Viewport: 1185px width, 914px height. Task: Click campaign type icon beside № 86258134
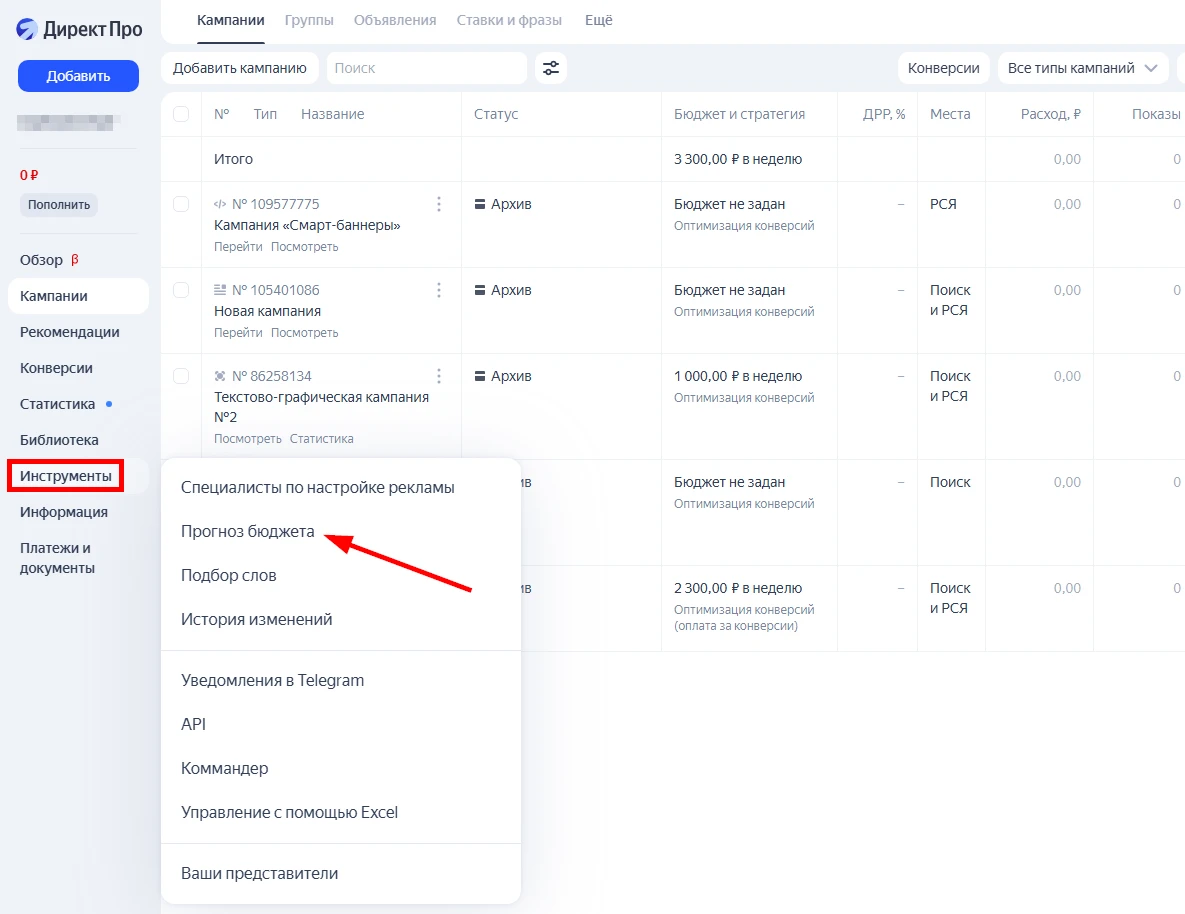(x=220, y=376)
